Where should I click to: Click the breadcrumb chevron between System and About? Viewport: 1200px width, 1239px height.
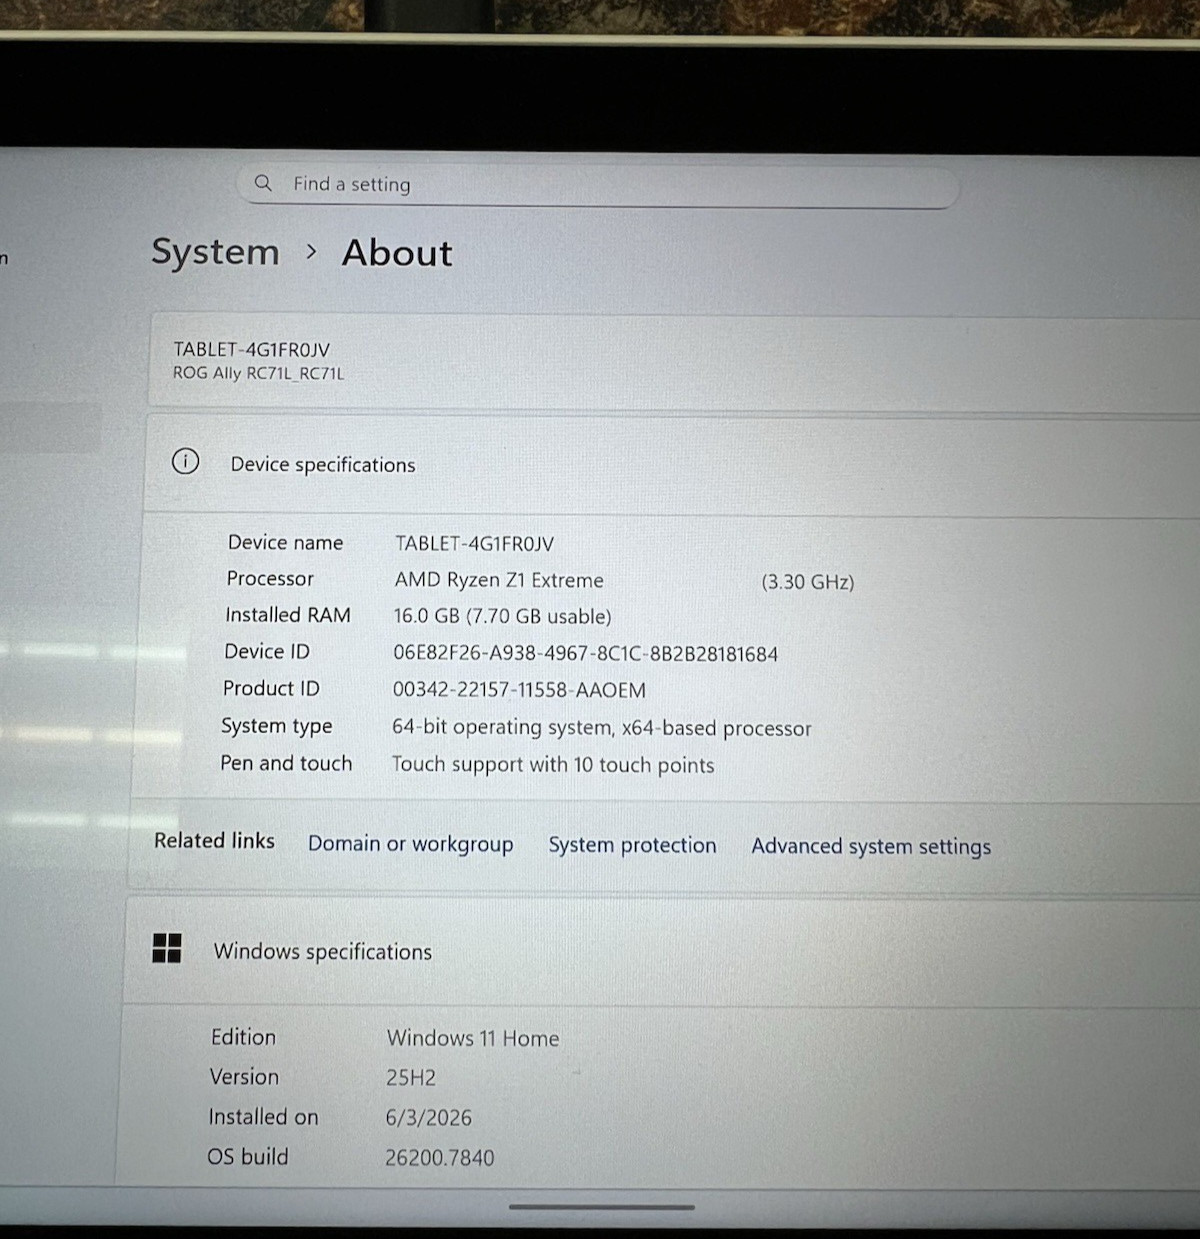311,252
